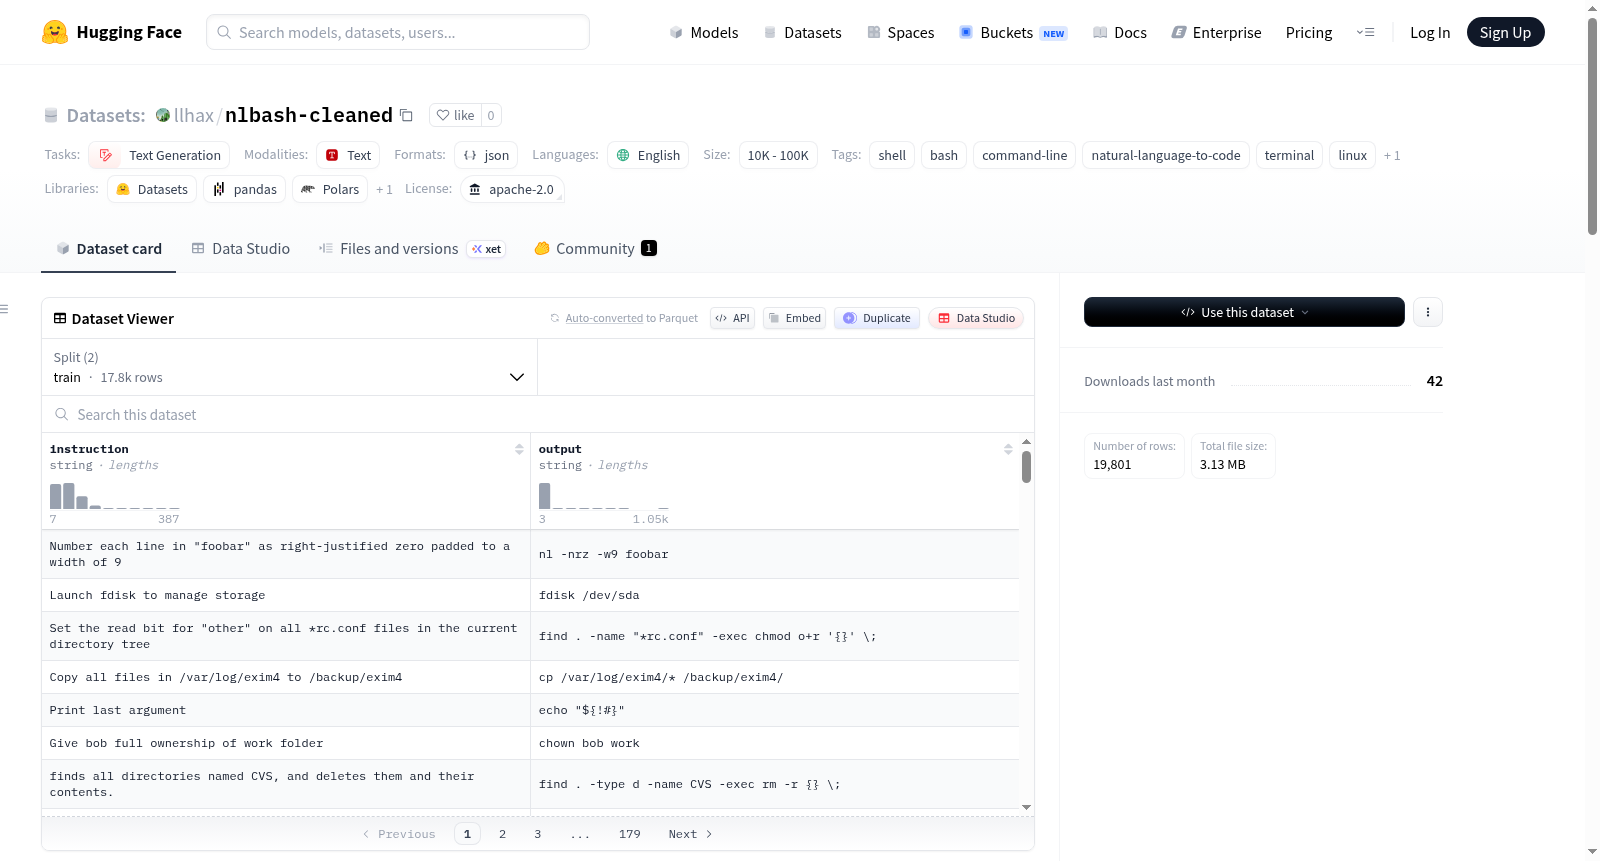The image size is (1600, 861).
Task: Click the Log In link
Action: click(x=1430, y=32)
